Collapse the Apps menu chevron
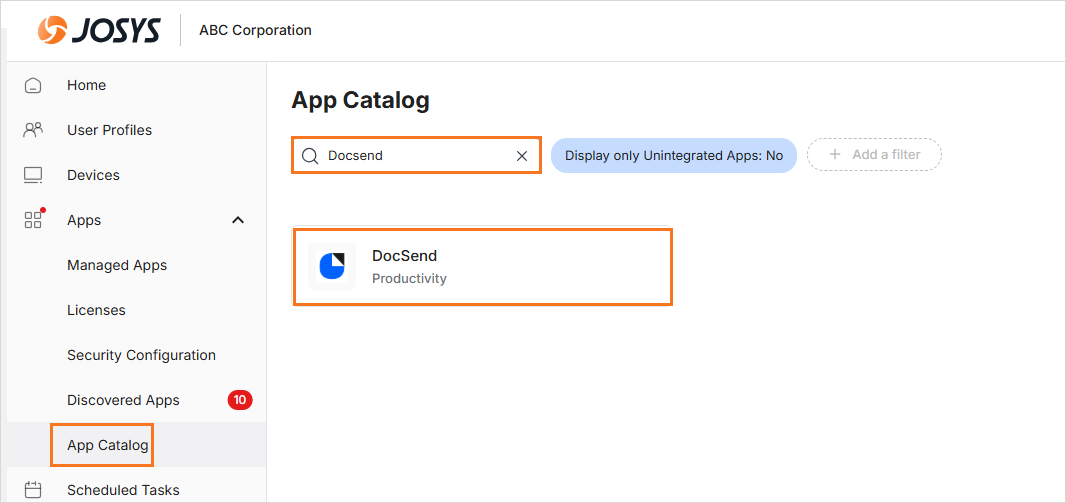This screenshot has height=503, width=1066. click(238, 220)
